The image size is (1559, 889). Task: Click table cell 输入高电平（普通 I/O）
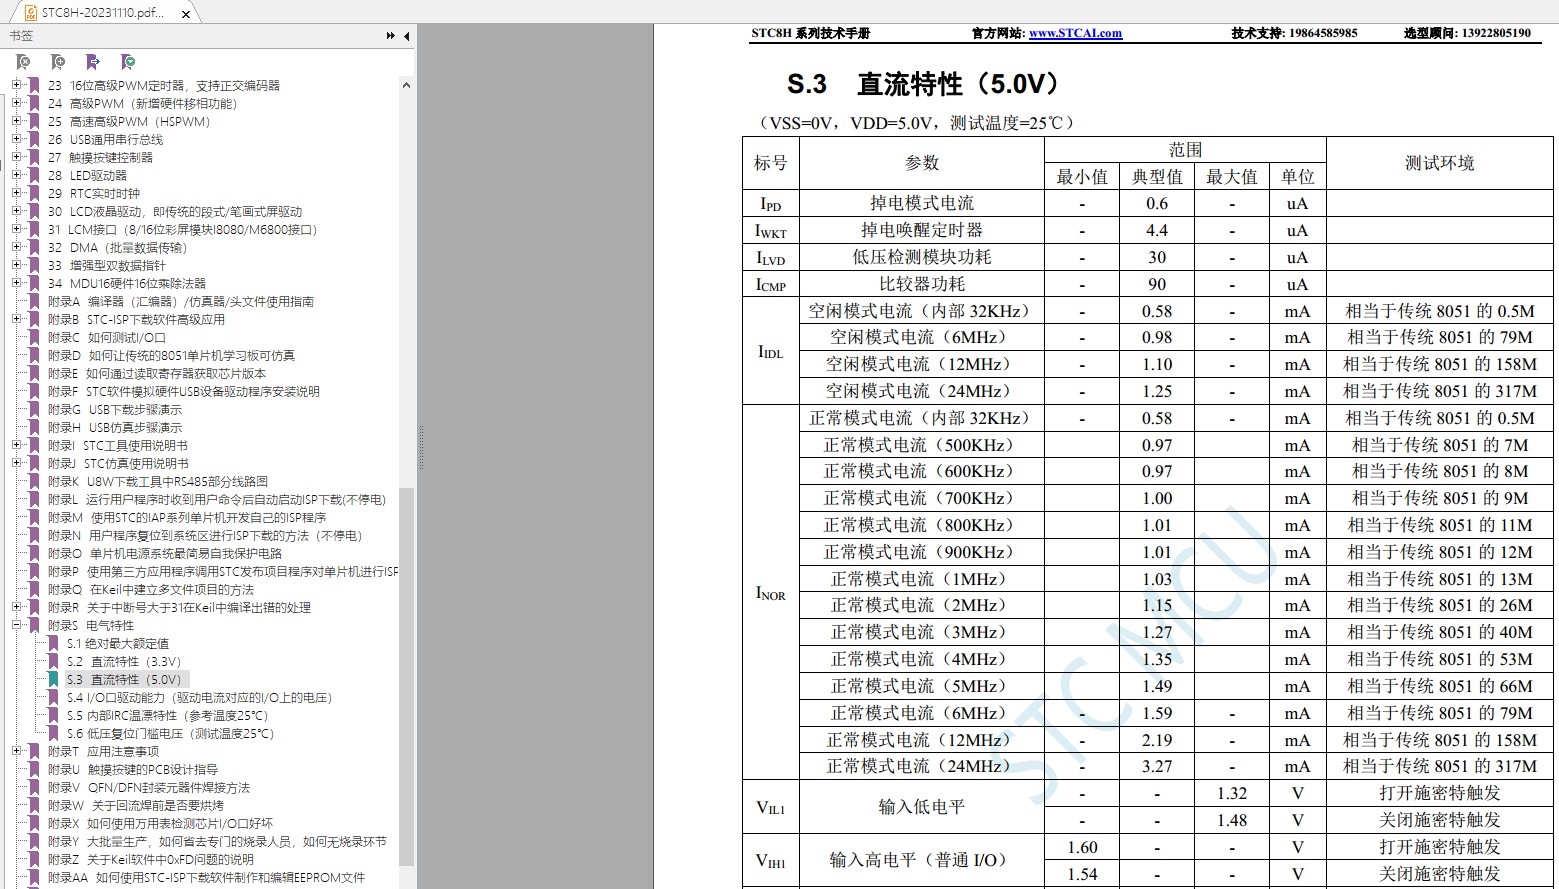click(x=922, y=860)
